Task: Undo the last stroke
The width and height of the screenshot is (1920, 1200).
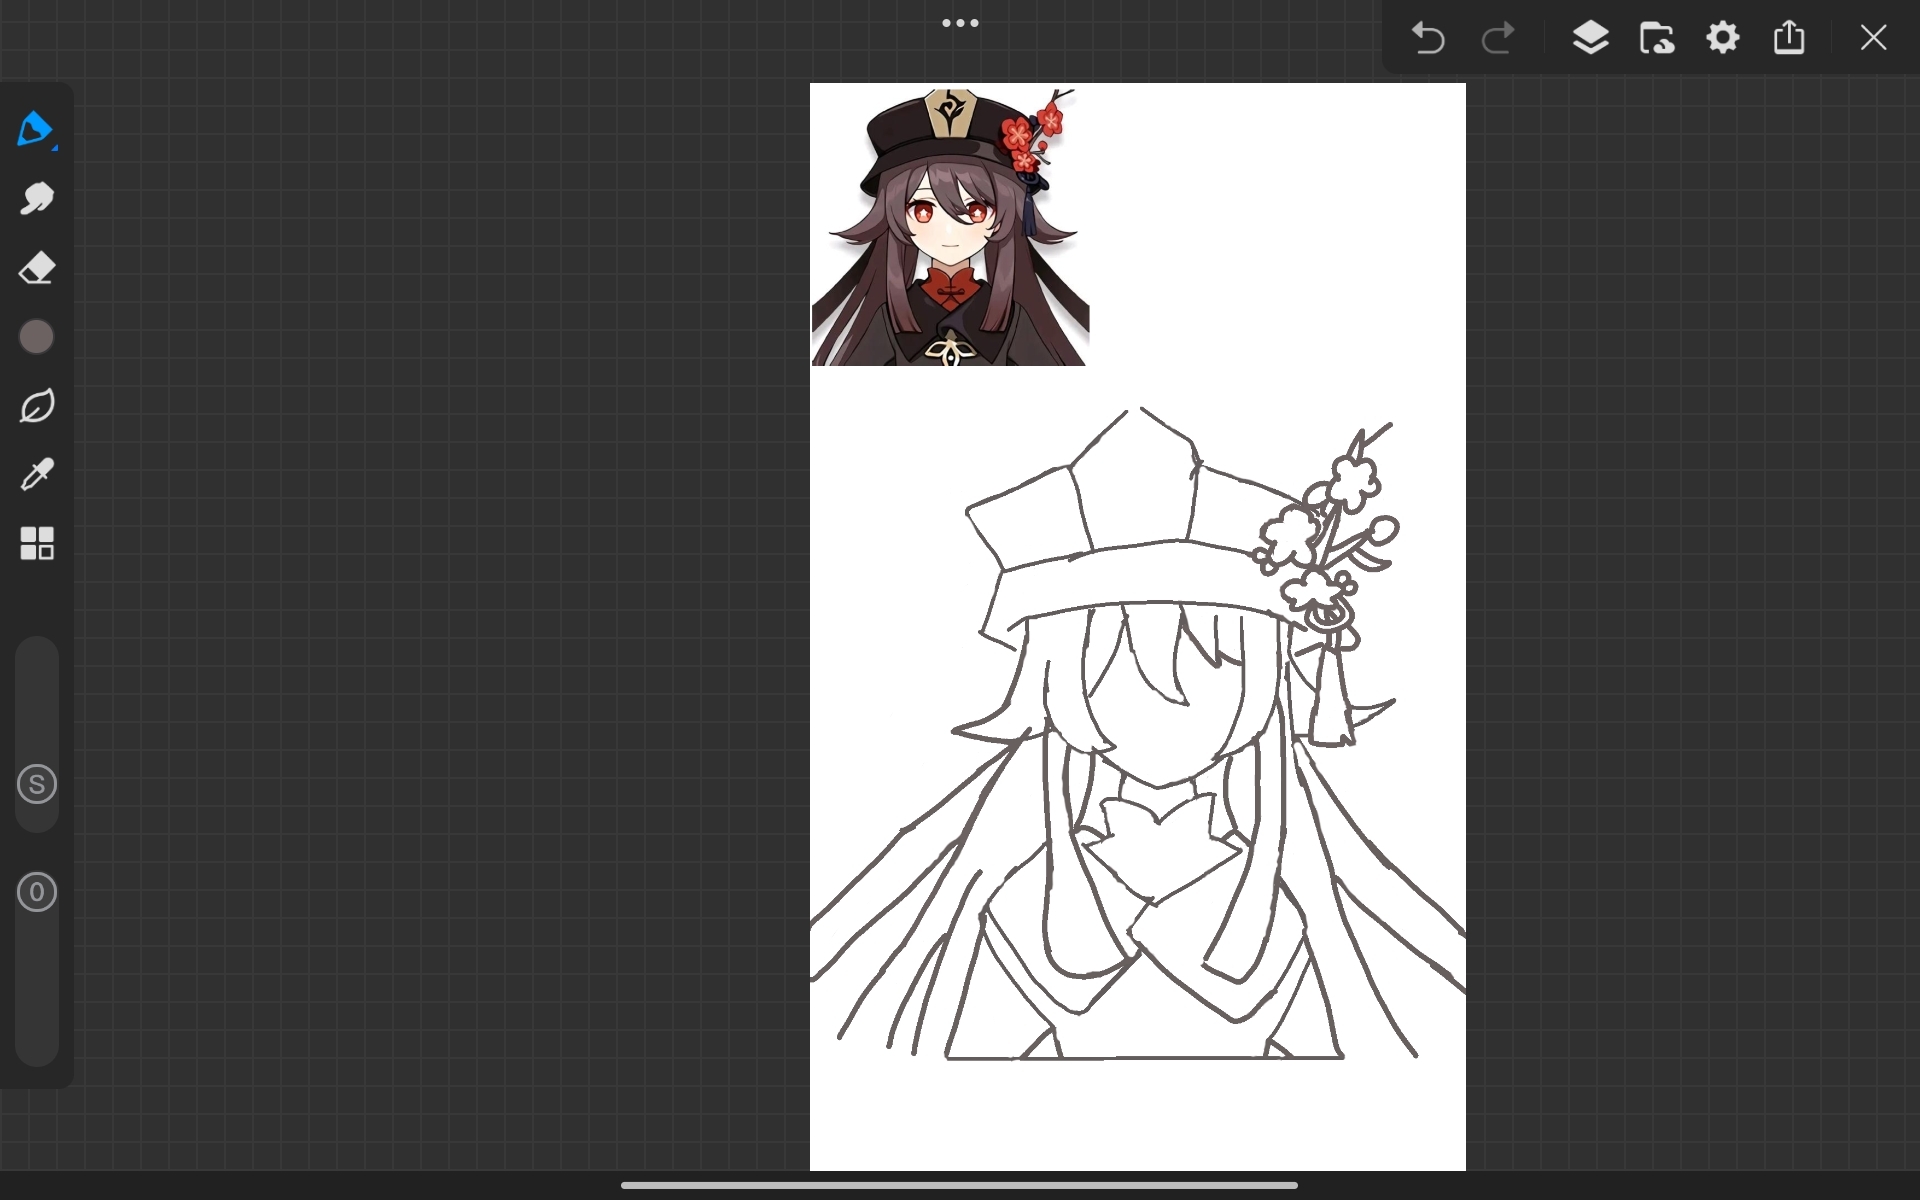Action: [1428, 38]
